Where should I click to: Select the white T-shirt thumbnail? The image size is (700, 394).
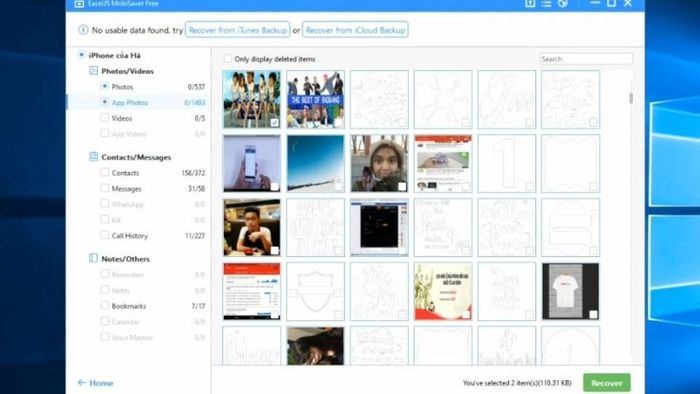tap(571, 291)
